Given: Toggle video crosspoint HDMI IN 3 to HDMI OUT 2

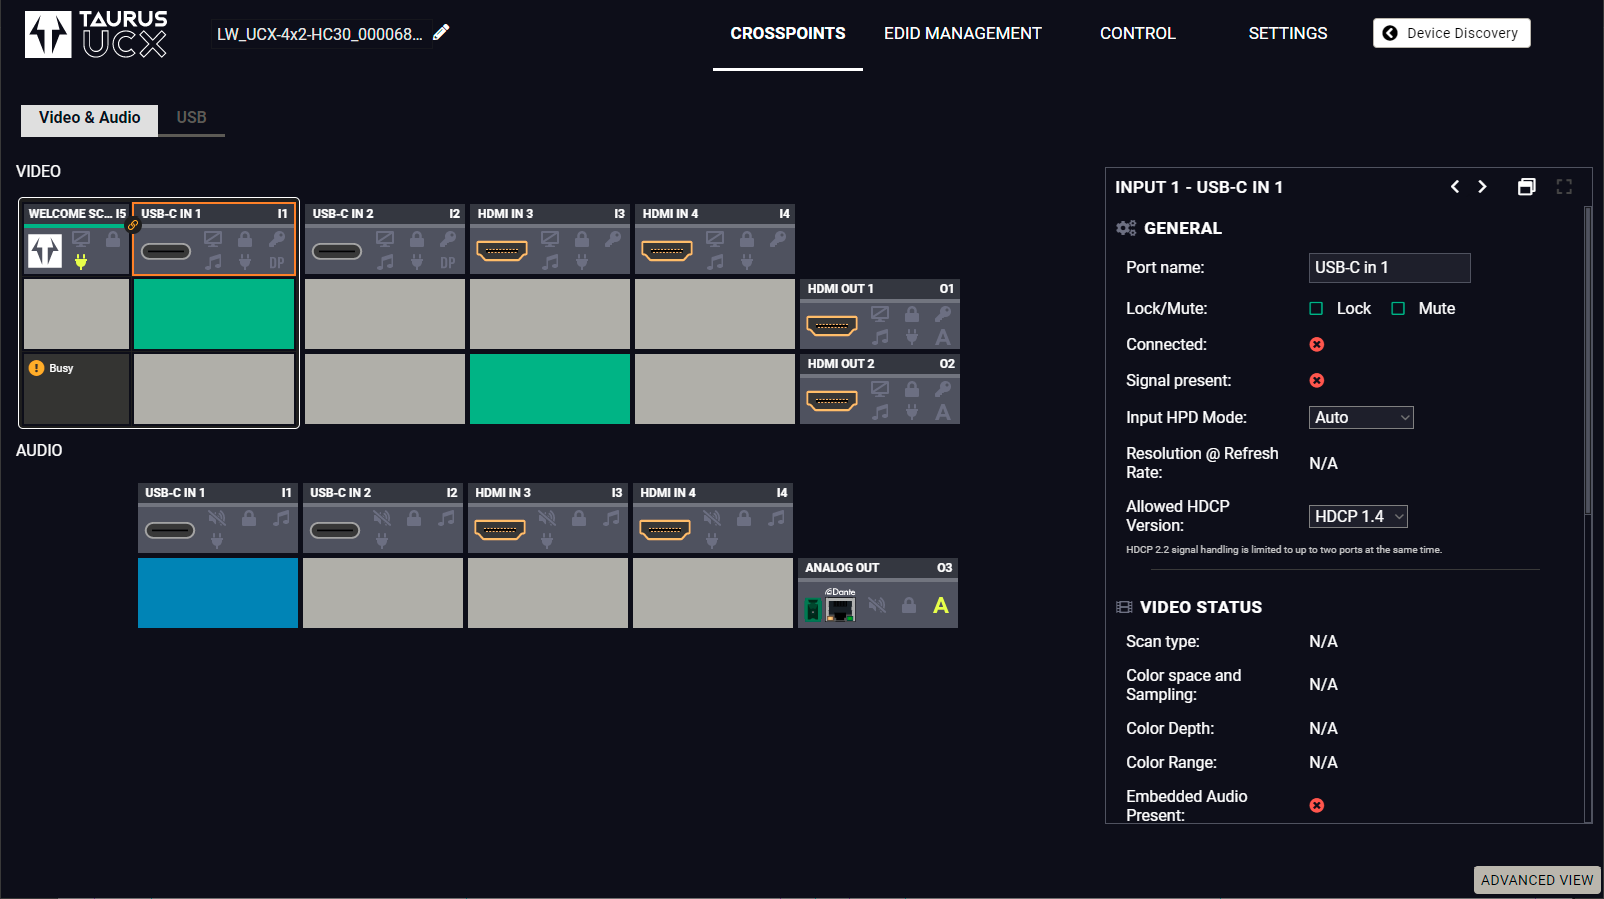Looking at the screenshot, I should (x=550, y=389).
